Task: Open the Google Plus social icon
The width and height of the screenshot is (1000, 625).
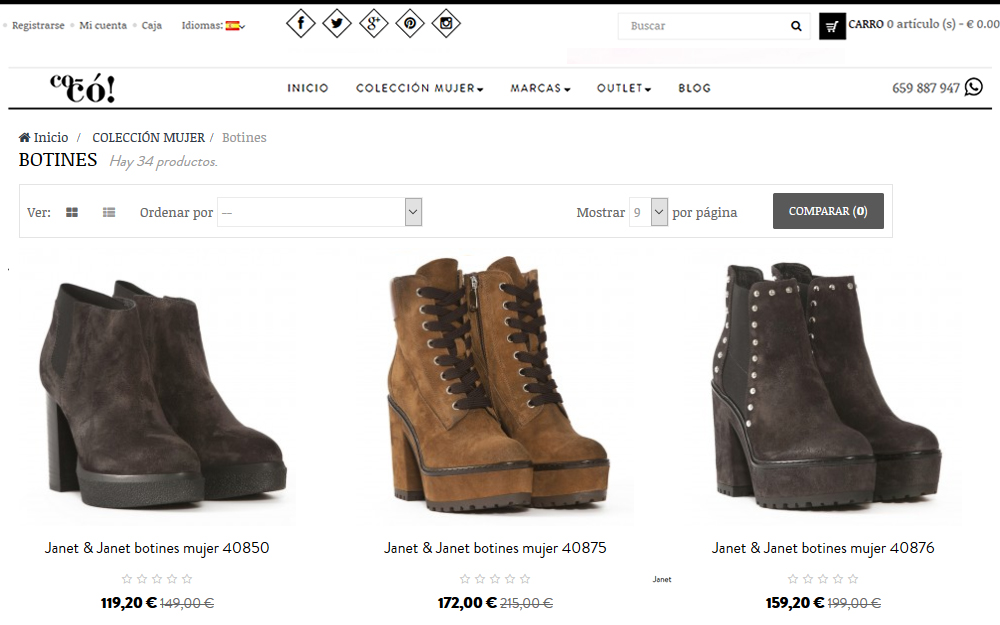Action: 373,24
